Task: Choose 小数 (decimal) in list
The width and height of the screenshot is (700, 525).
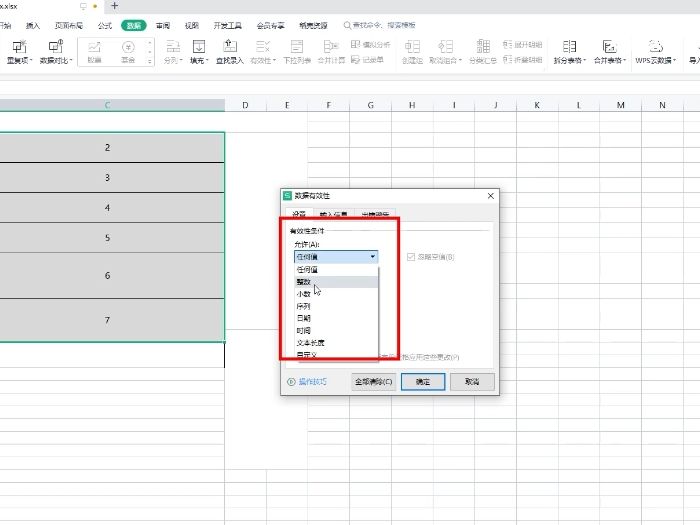Action: click(x=336, y=294)
